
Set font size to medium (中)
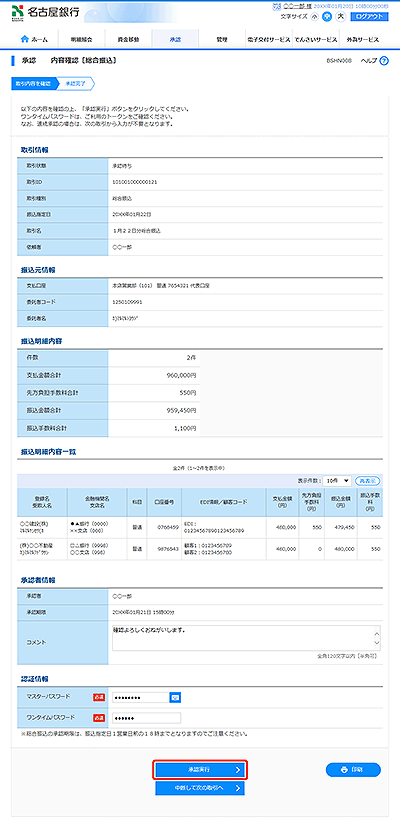(x=327, y=16)
